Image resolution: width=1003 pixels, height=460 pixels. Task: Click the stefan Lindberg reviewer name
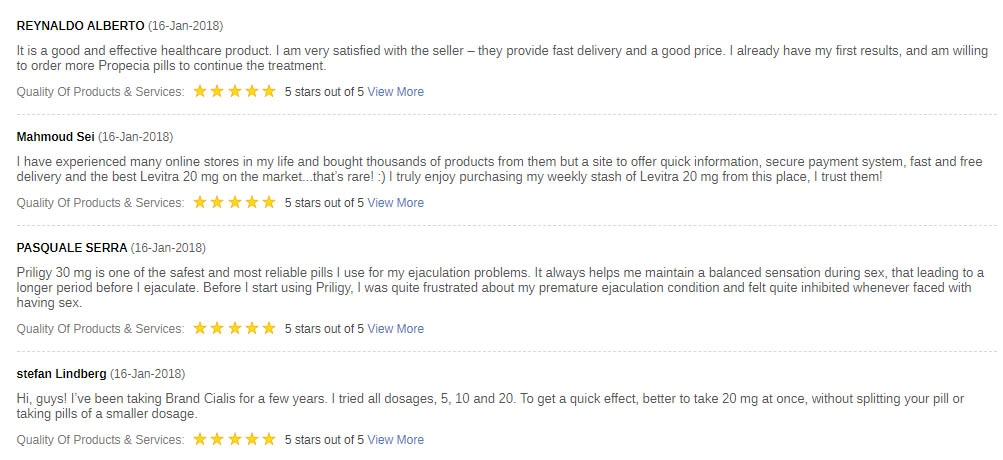tap(61, 374)
